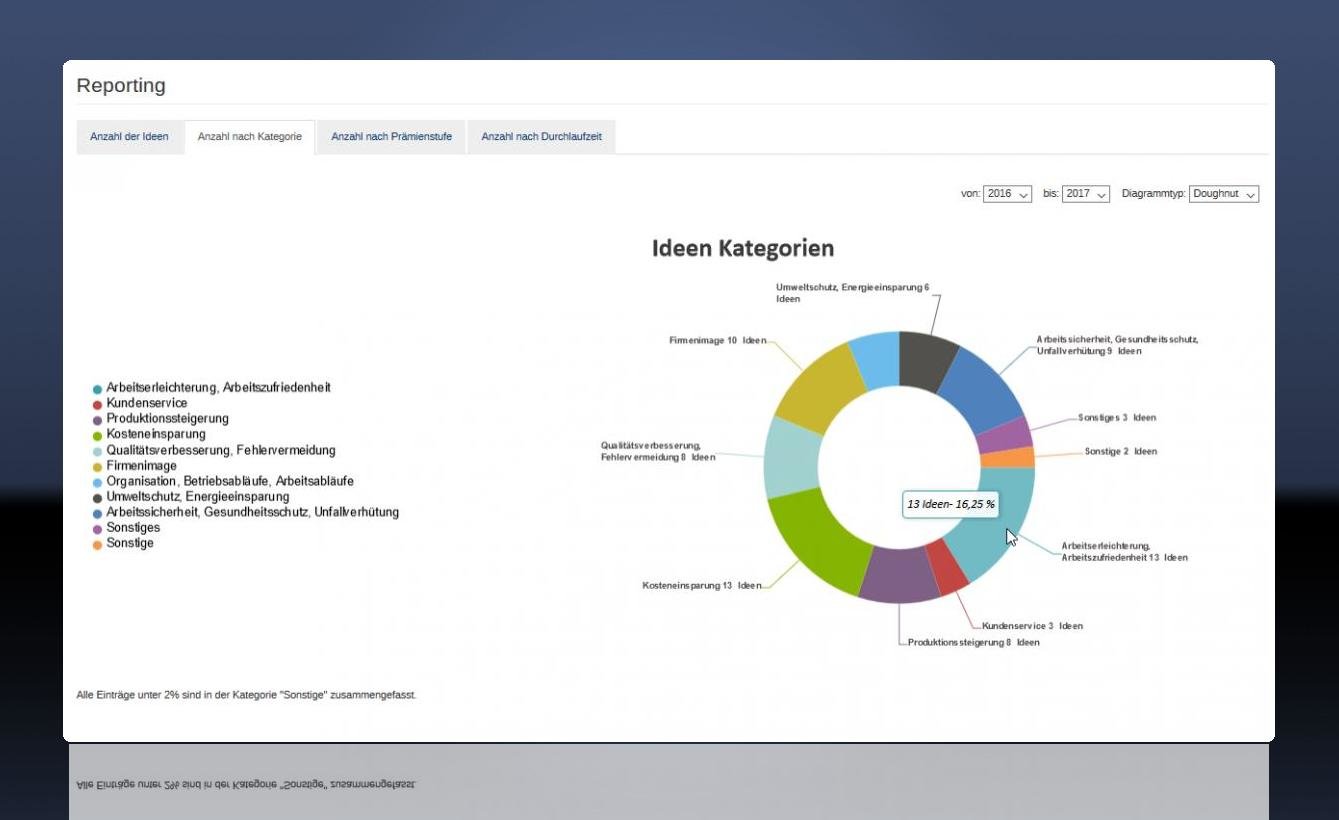
Task: Click the purple Produktionssteigerung doughnut segment
Action: click(x=899, y=576)
